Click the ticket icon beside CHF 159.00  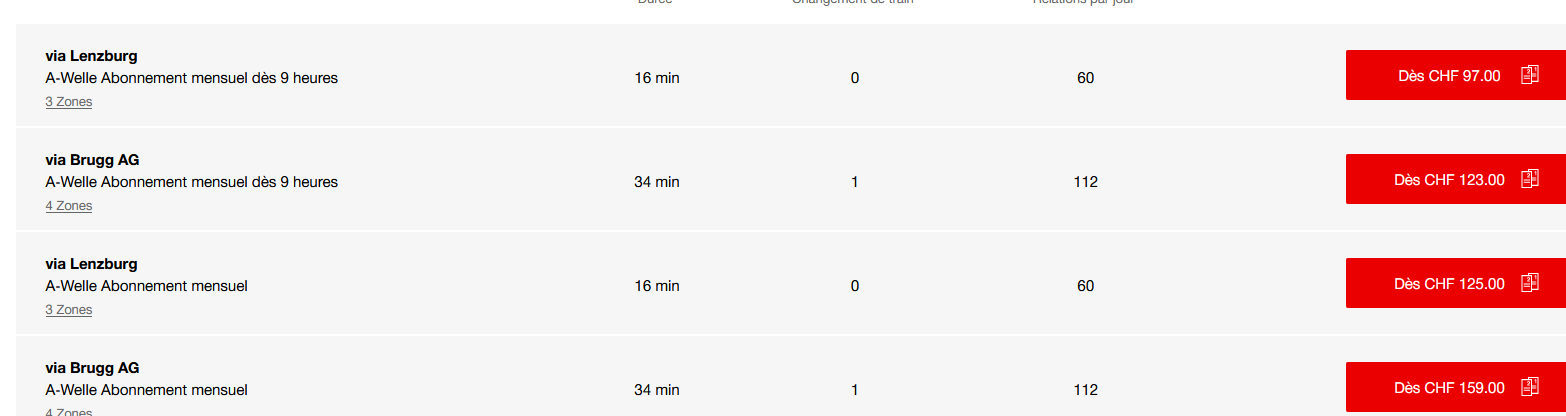[1529, 387]
